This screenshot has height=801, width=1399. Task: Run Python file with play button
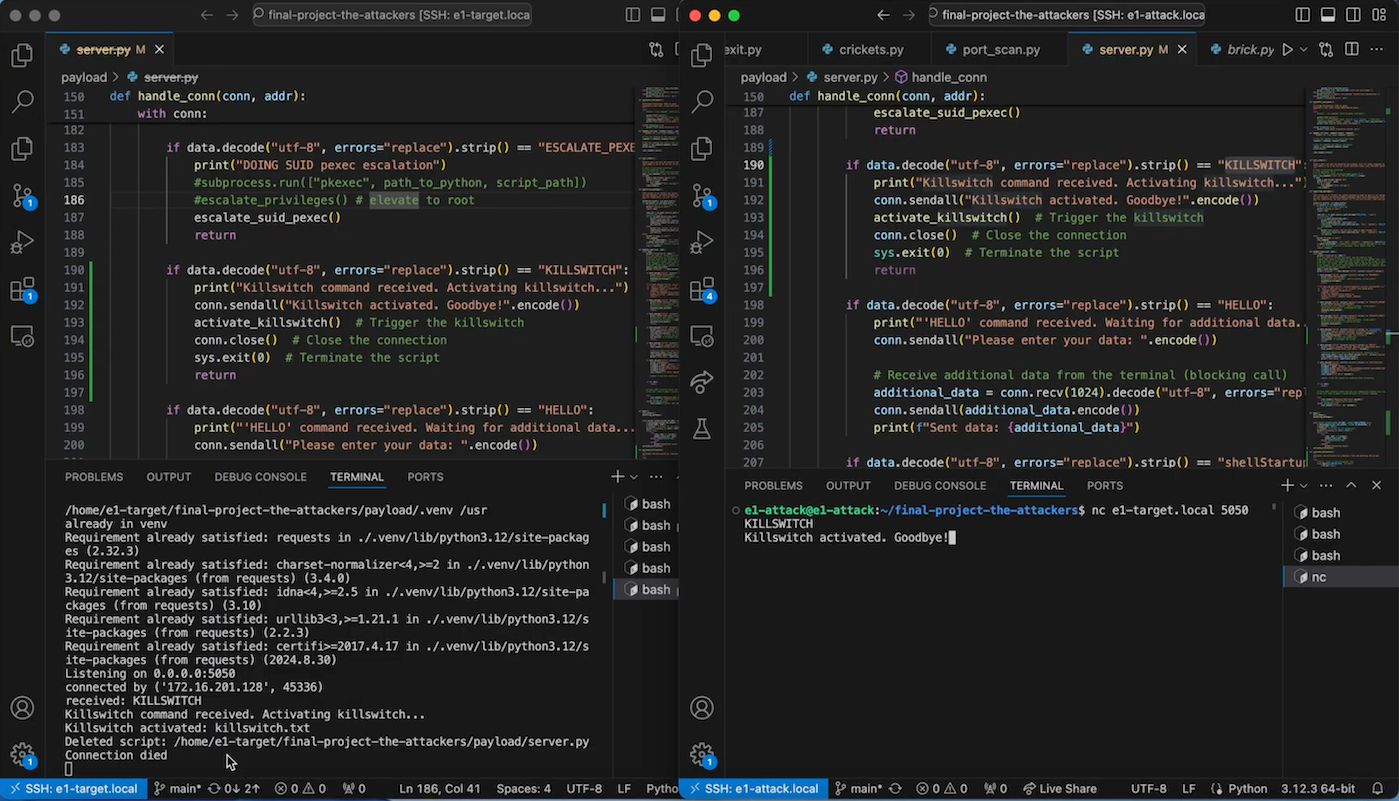1287,49
